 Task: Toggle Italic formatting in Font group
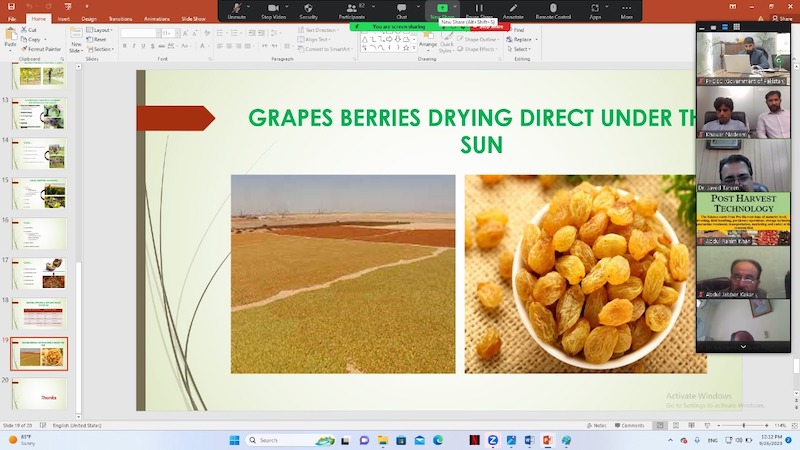click(x=134, y=46)
